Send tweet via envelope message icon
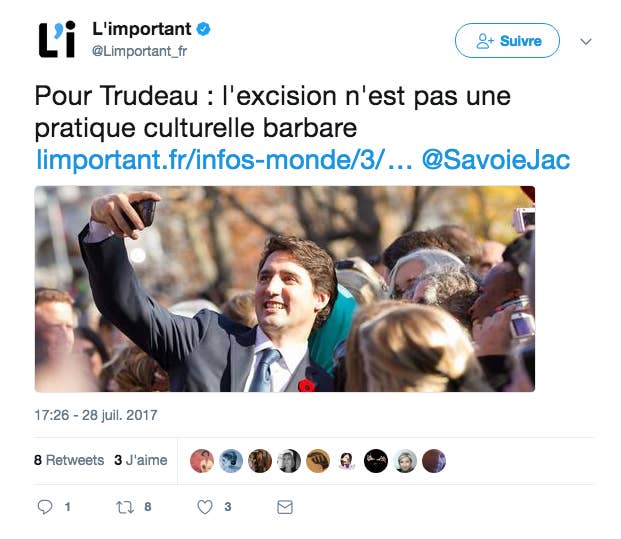 (x=285, y=507)
